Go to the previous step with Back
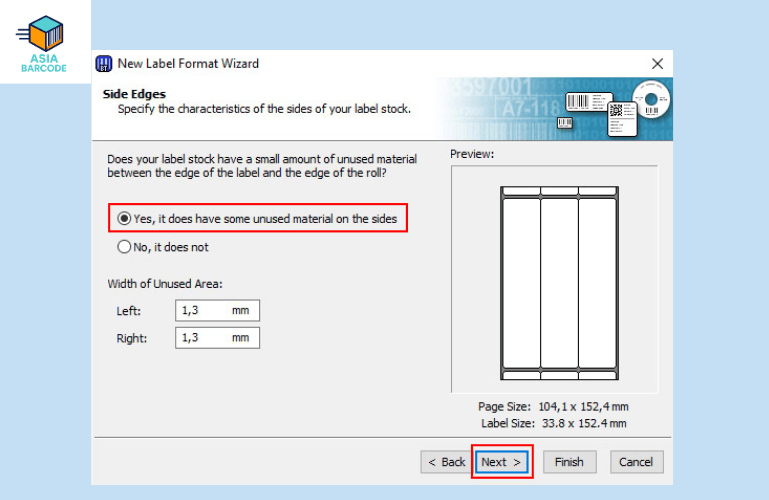 (x=446, y=462)
